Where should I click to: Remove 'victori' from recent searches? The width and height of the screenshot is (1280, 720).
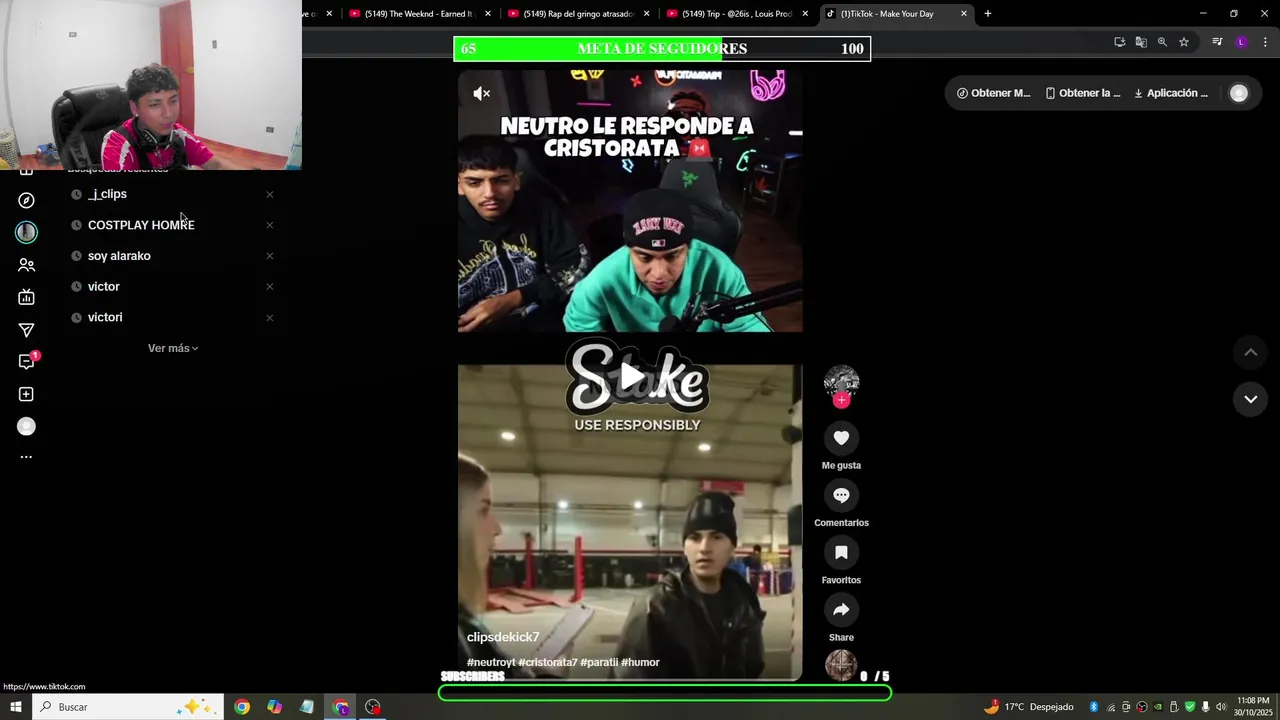click(269, 318)
